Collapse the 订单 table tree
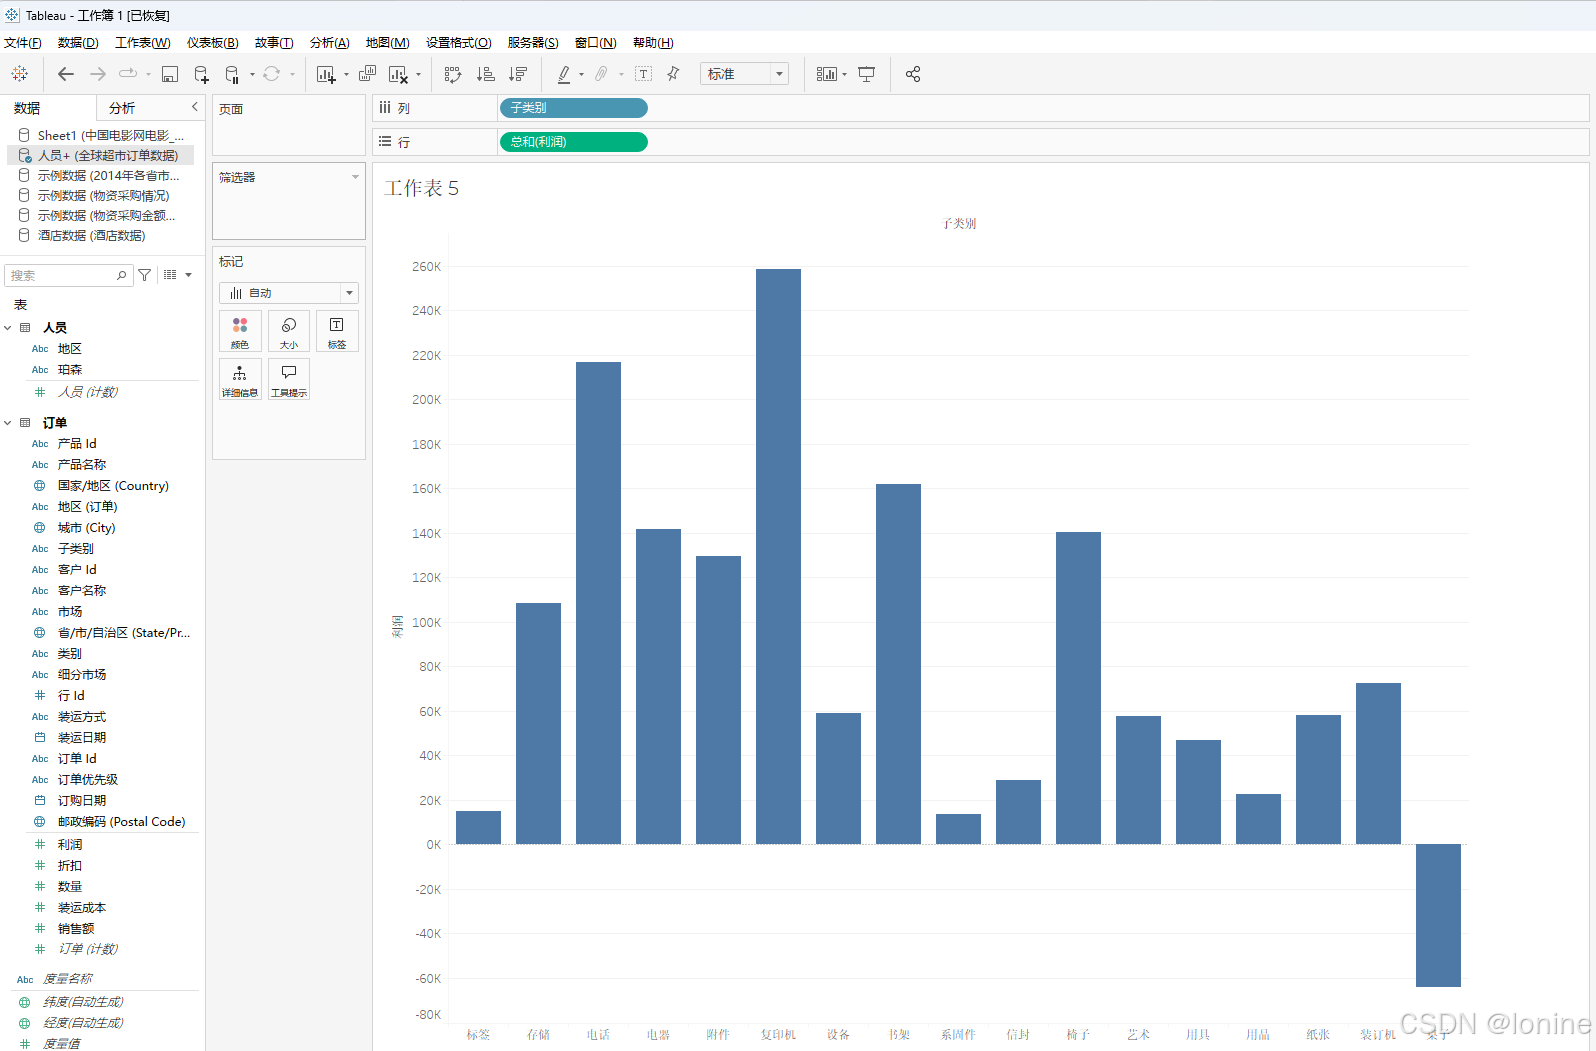The height and width of the screenshot is (1051, 1596). pyautogui.click(x=8, y=423)
